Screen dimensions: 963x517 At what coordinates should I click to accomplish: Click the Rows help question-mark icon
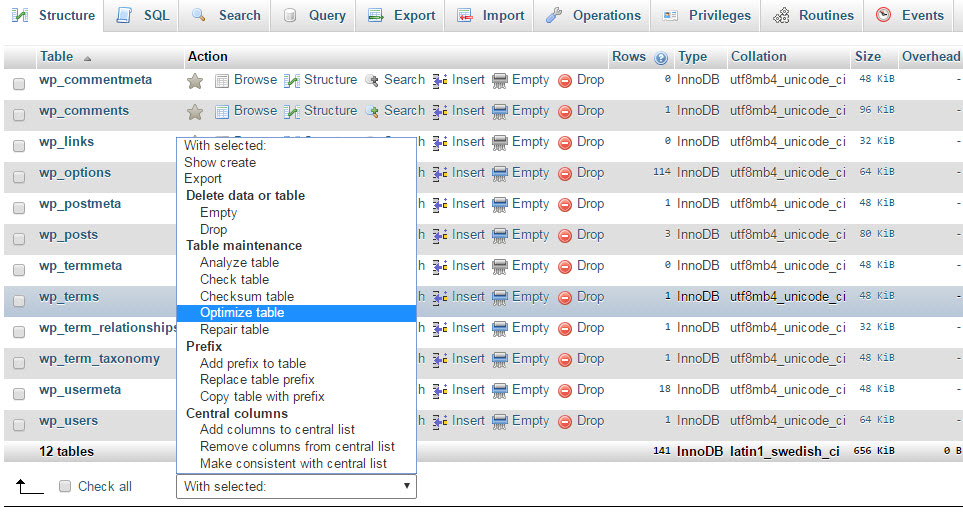pos(661,58)
